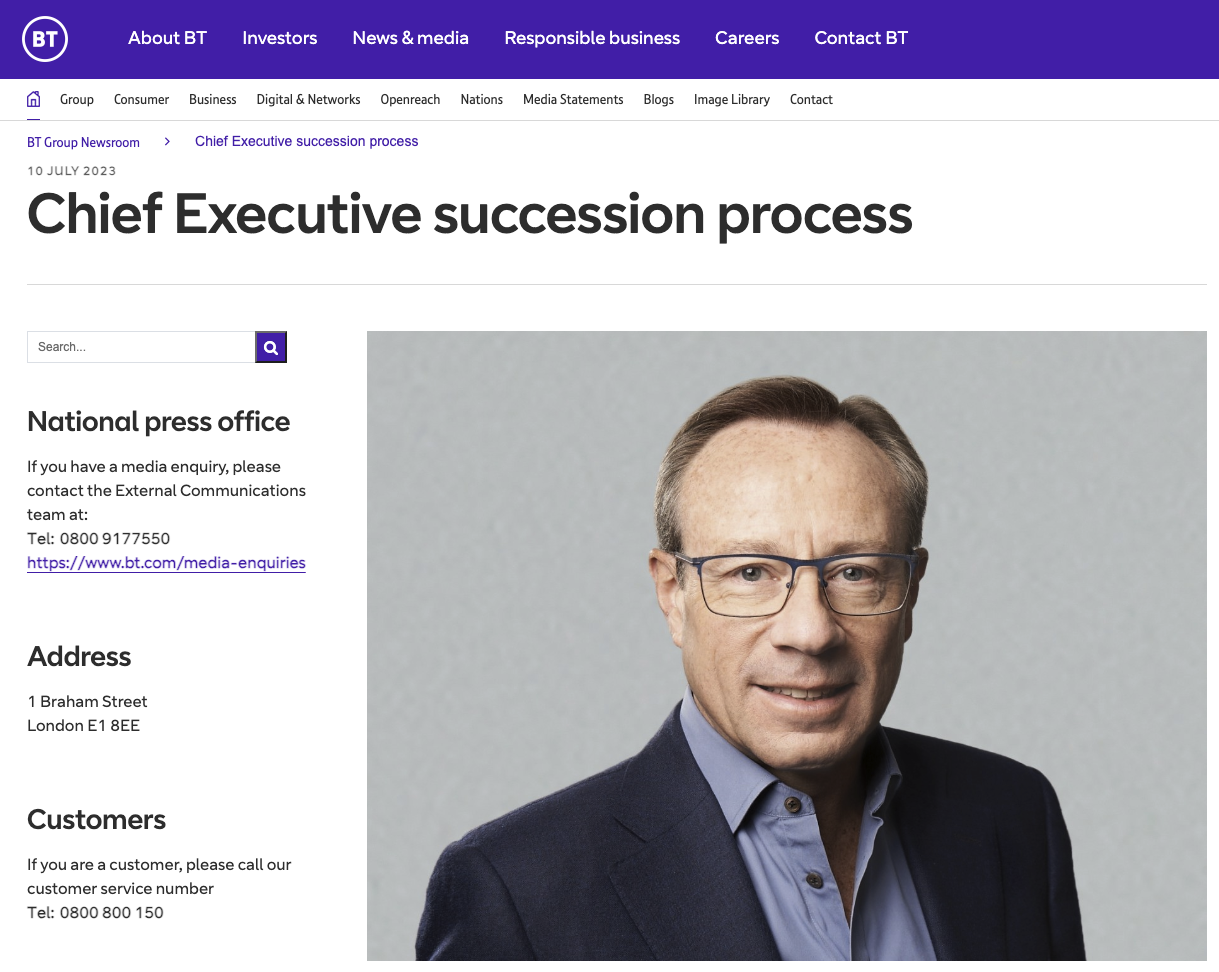Open the Openreach news section
This screenshot has height=972, width=1219.
point(410,100)
